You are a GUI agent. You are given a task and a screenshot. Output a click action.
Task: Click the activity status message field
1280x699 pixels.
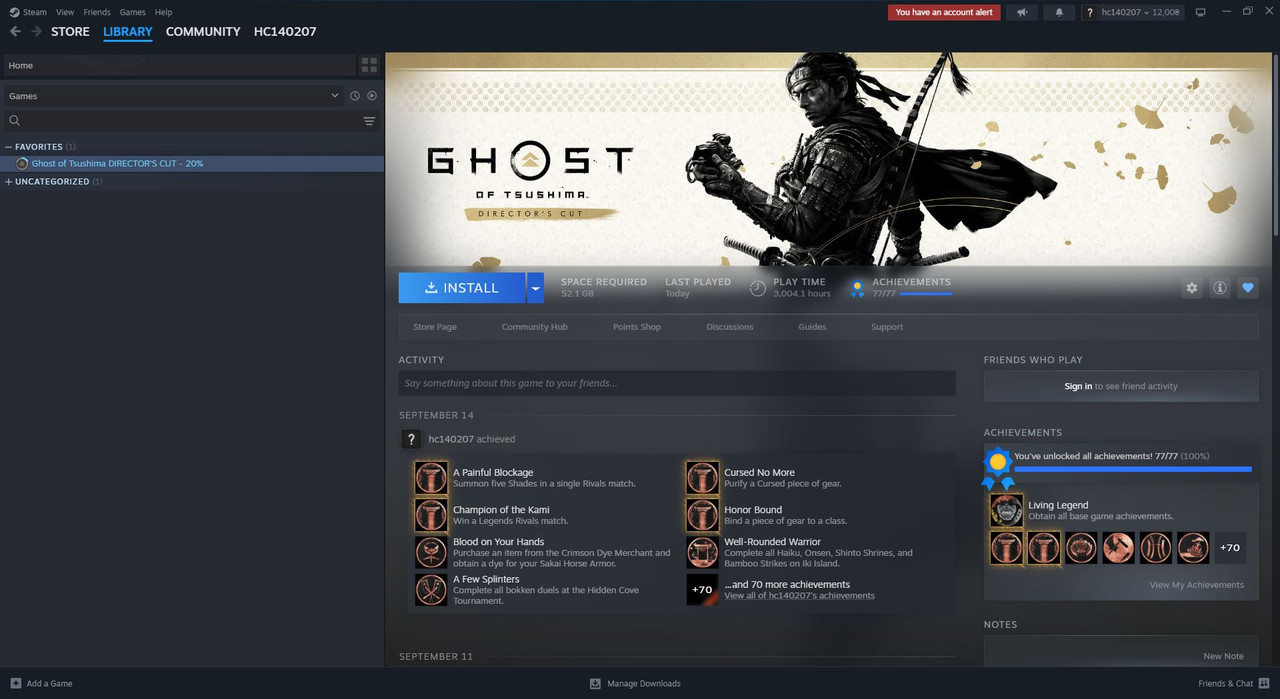(677, 383)
